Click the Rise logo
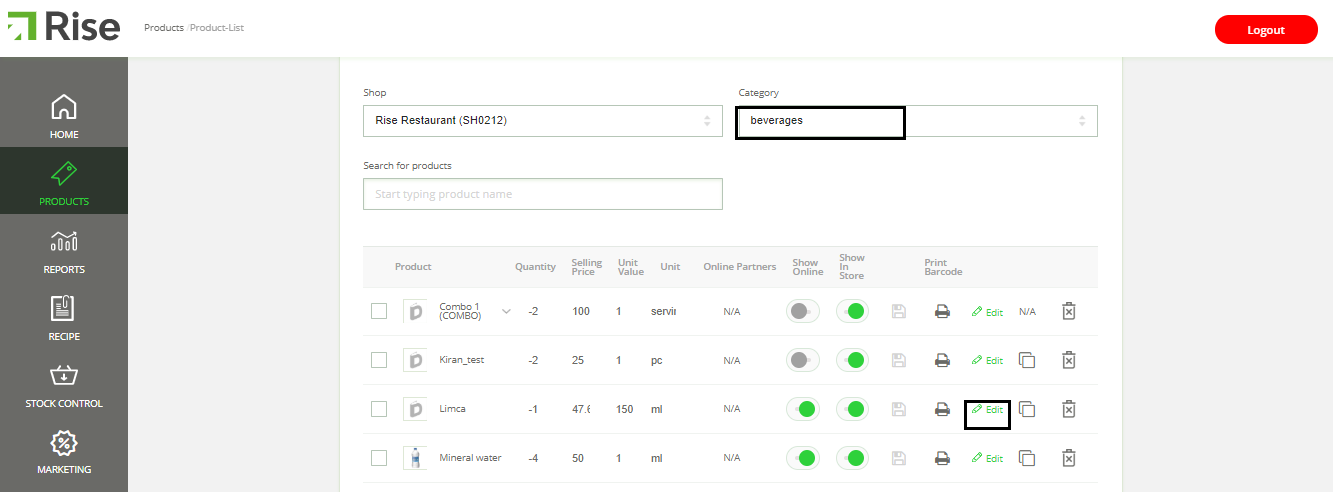This screenshot has height=492, width=1333. click(64, 27)
